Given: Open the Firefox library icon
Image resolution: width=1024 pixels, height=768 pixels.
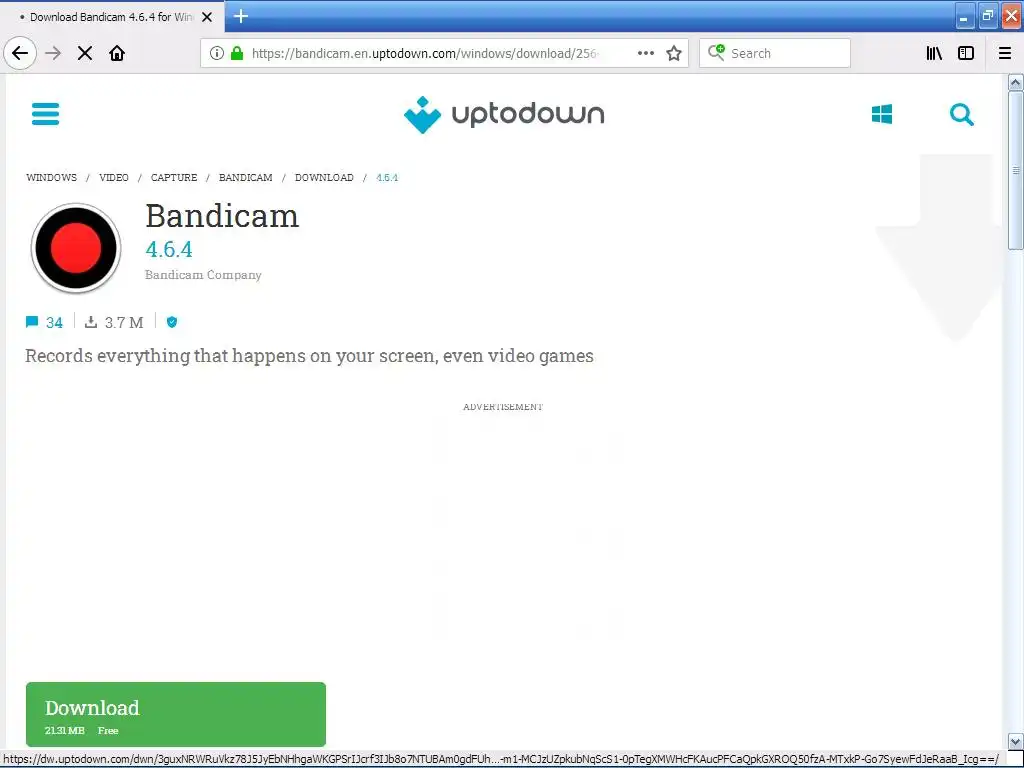Looking at the screenshot, I should (934, 53).
